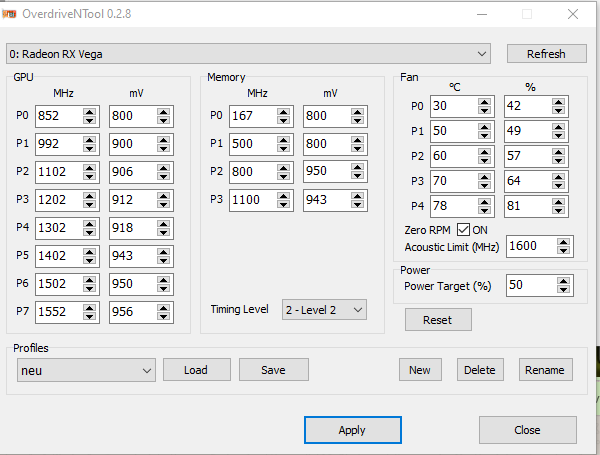Click the Reset button

(438, 320)
